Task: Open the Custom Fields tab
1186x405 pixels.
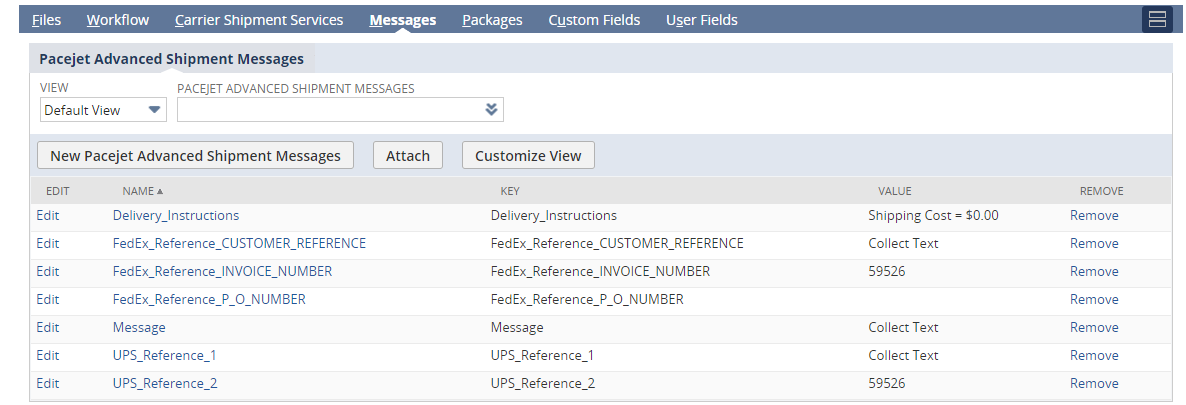Action: point(594,20)
